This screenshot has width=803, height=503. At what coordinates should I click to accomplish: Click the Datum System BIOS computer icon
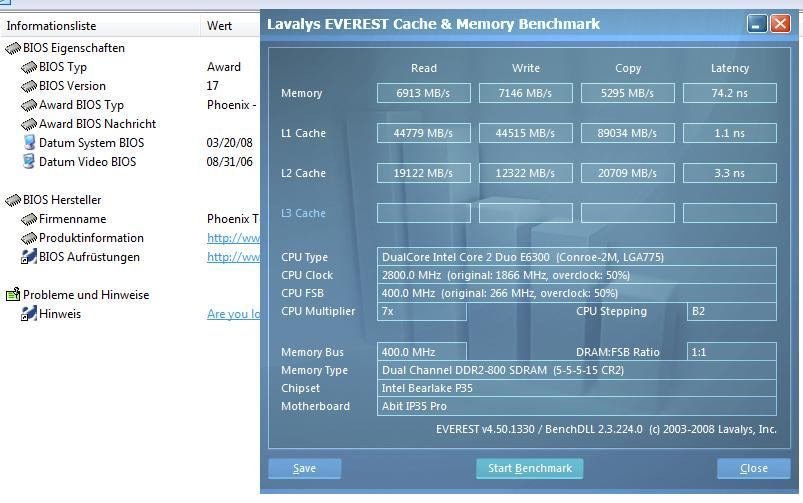29,142
